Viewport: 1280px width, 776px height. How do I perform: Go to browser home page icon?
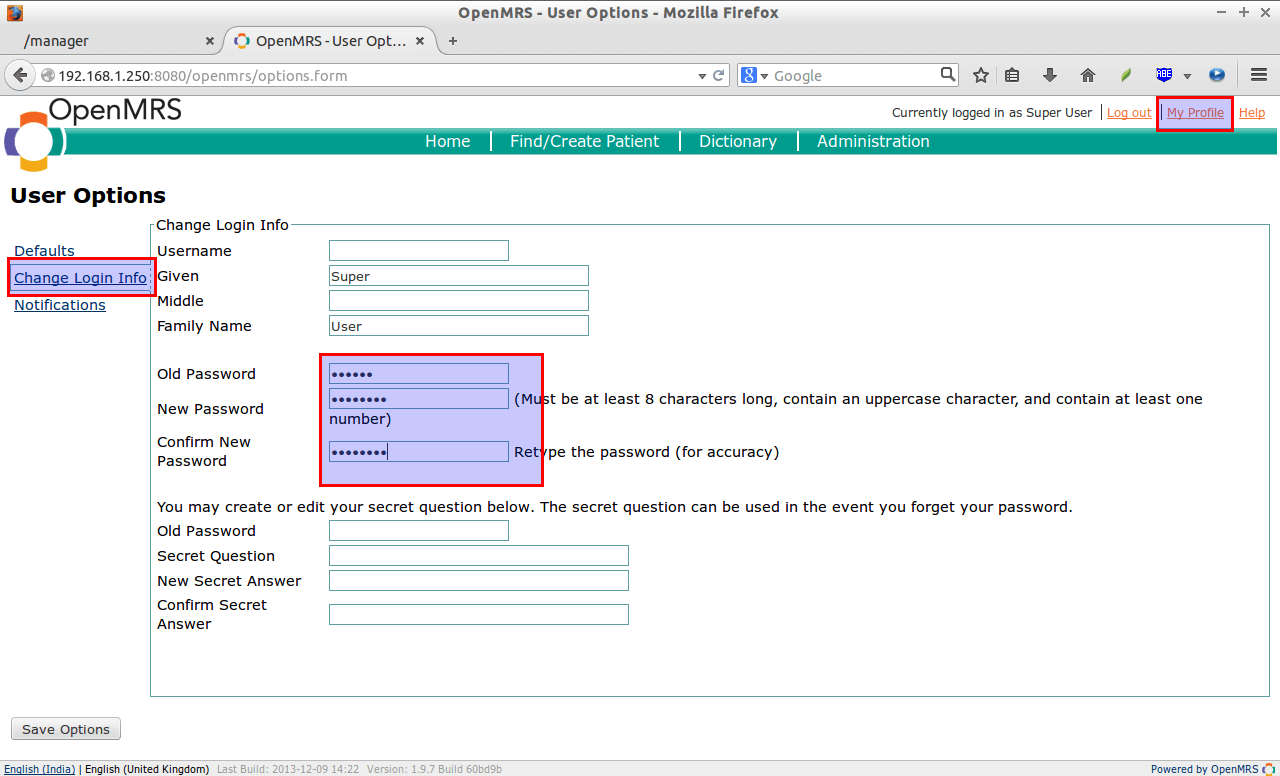[x=1088, y=75]
